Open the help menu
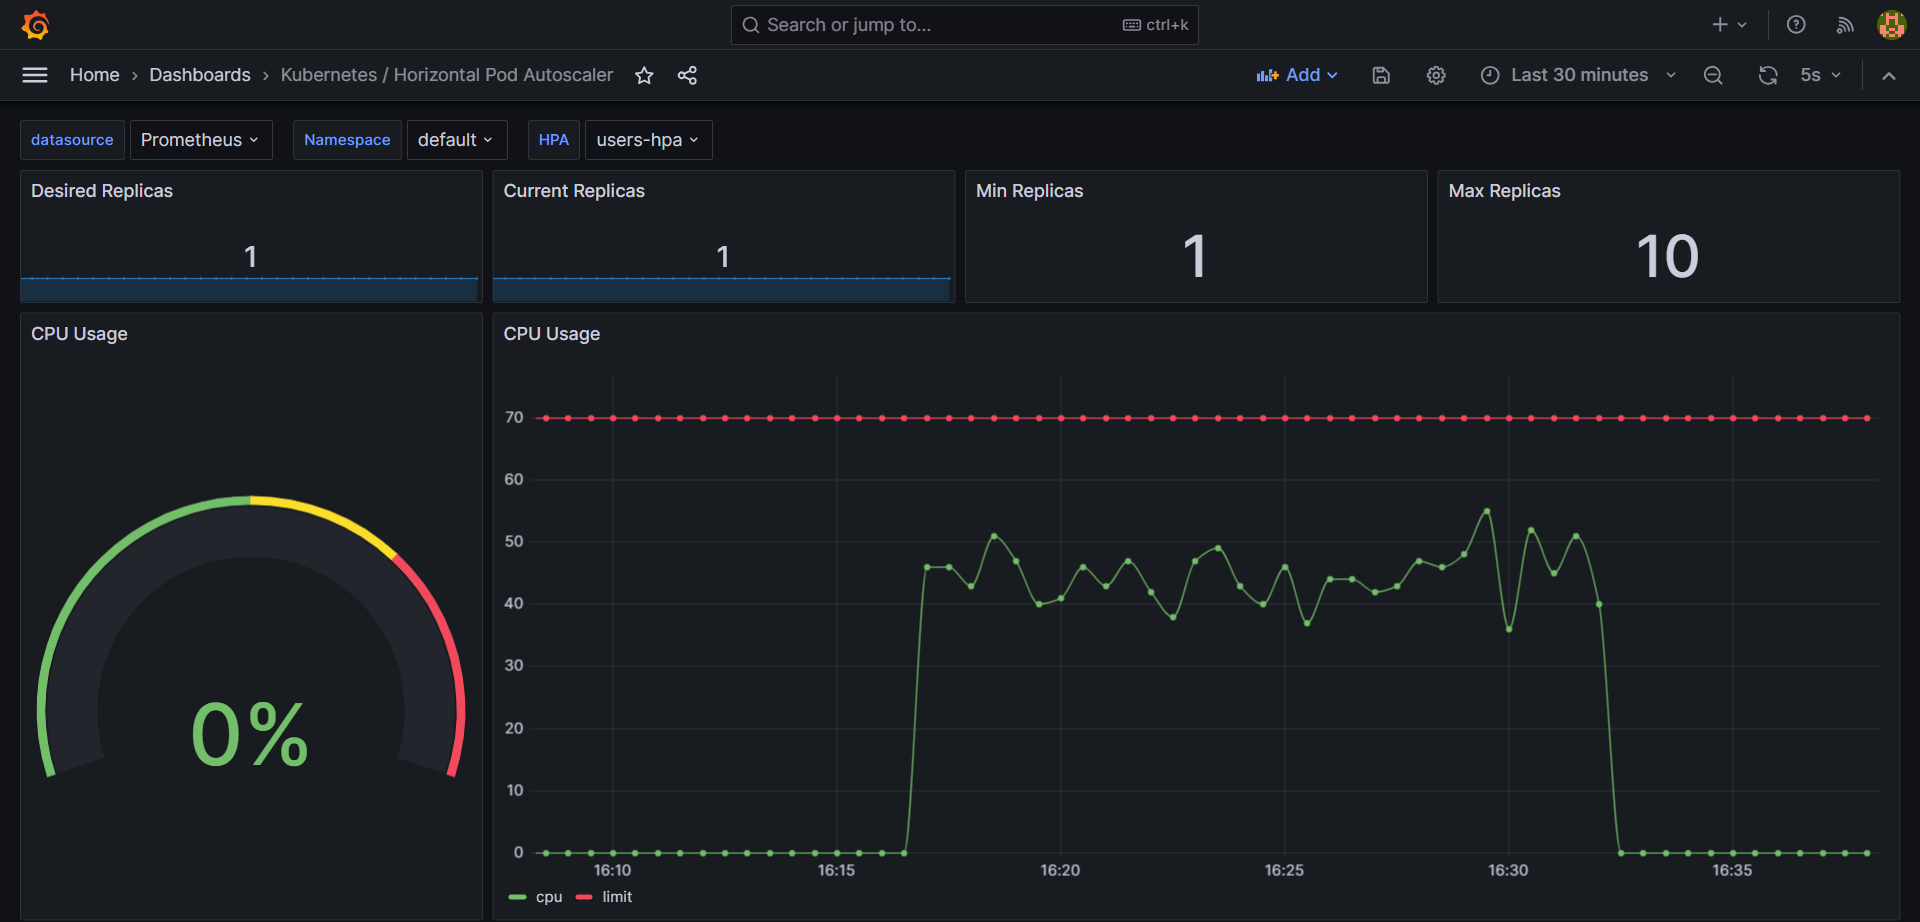The width and height of the screenshot is (1920, 922). coord(1796,25)
